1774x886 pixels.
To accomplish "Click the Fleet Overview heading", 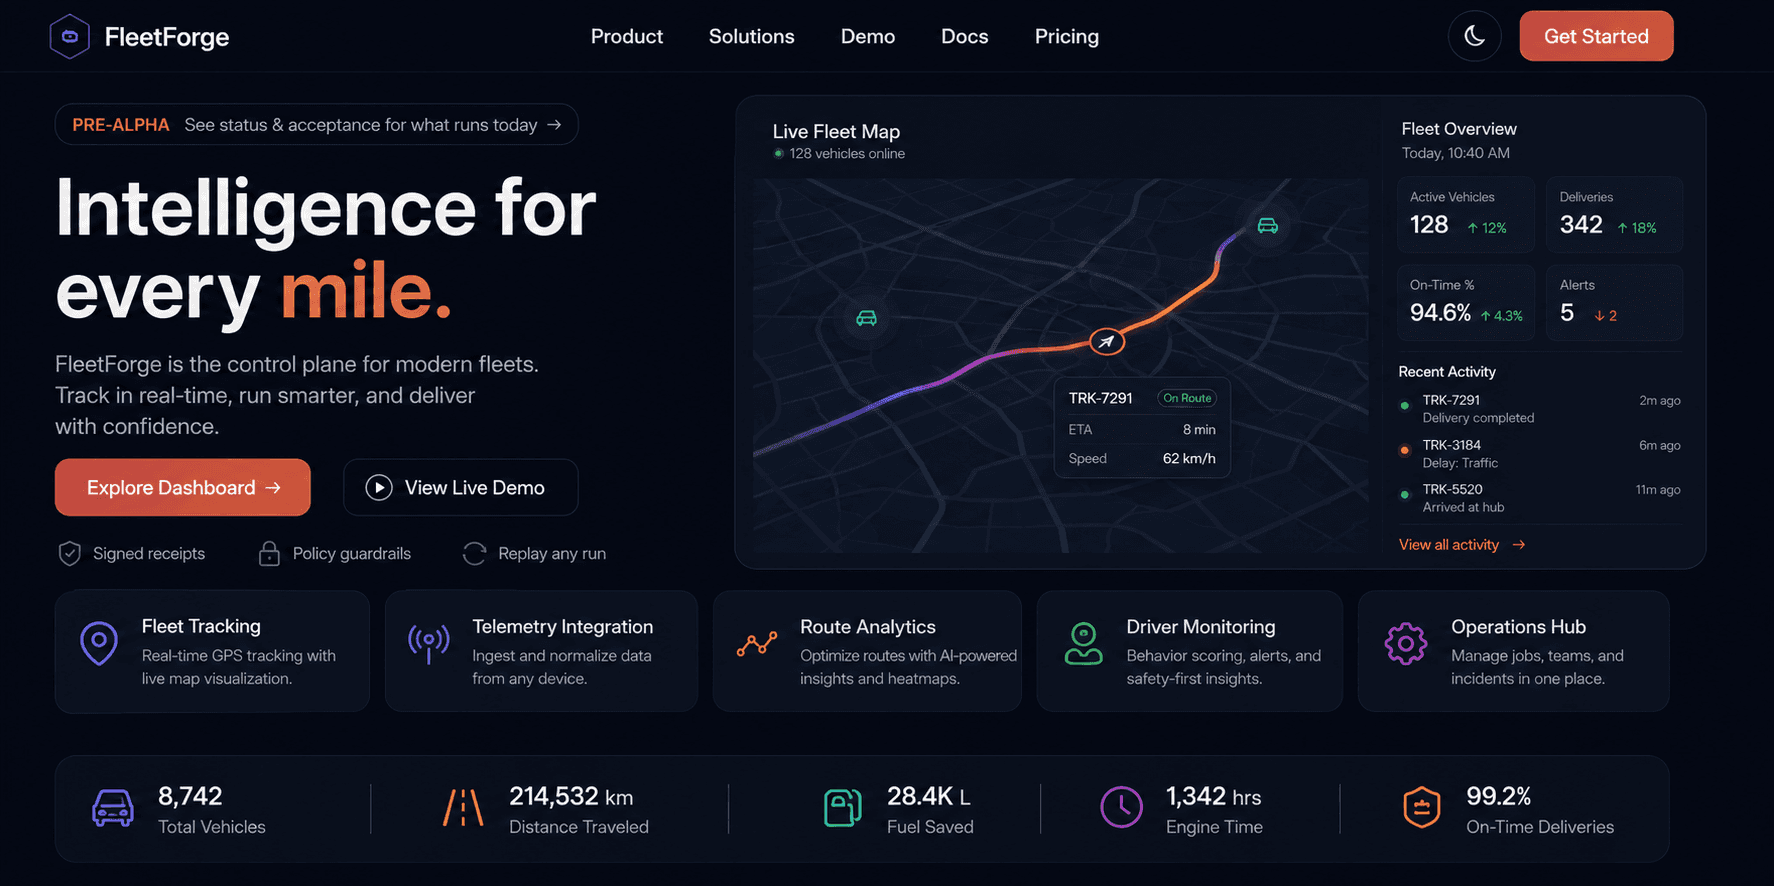I will (1458, 128).
